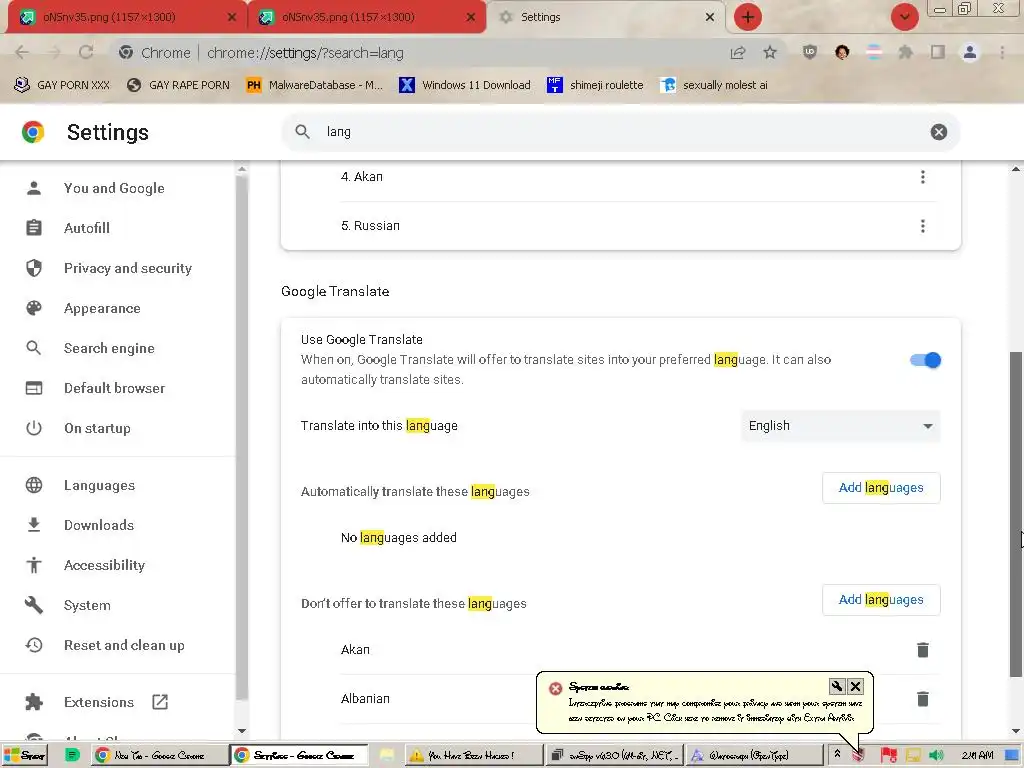Viewport: 1024px width, 768px height.
Task: Click the red flag tray icon
Action: [x=888, y=756]
